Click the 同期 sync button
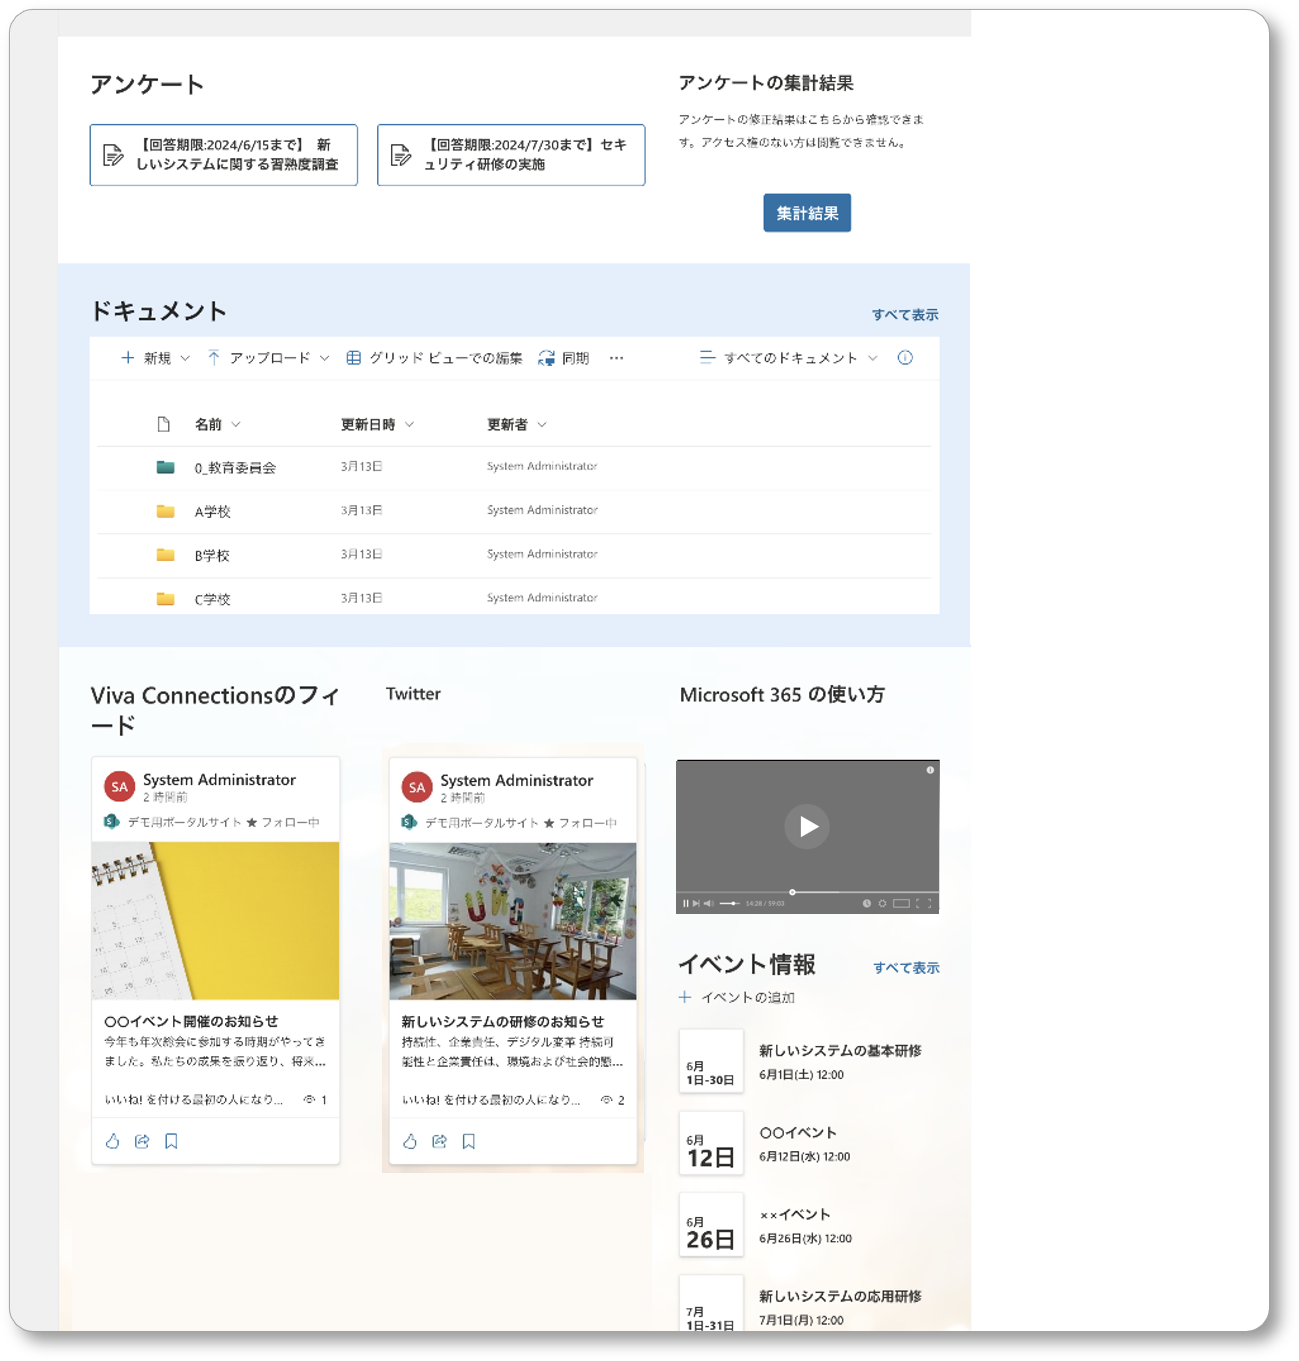Screen dimensions: 1299x1361 (564, 358)
